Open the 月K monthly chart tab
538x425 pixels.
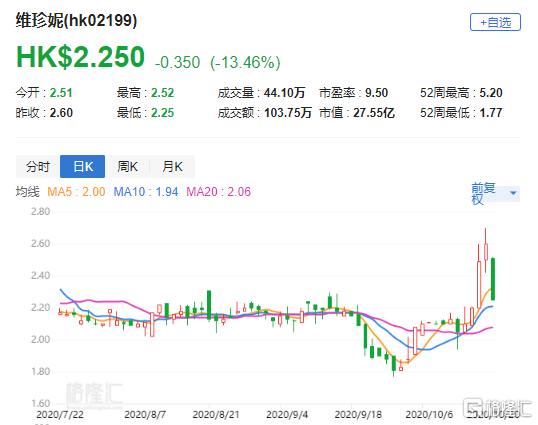tap(172, 167)
